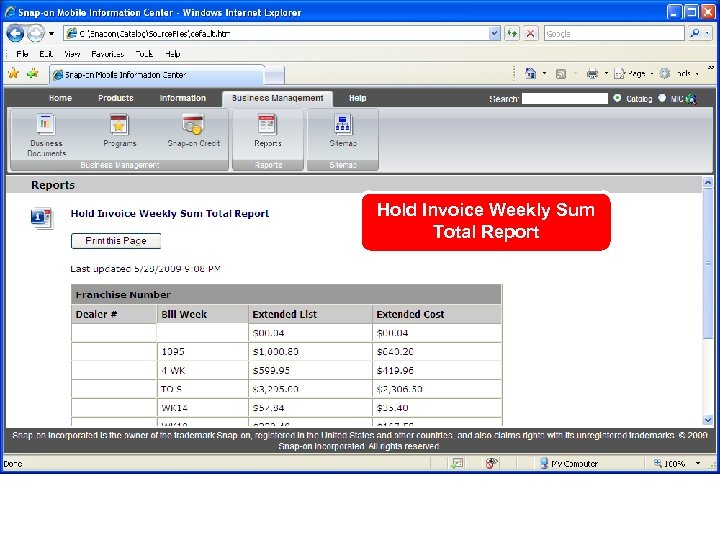Switch to the Information tab
720x540 pixels.
point(182,98)
